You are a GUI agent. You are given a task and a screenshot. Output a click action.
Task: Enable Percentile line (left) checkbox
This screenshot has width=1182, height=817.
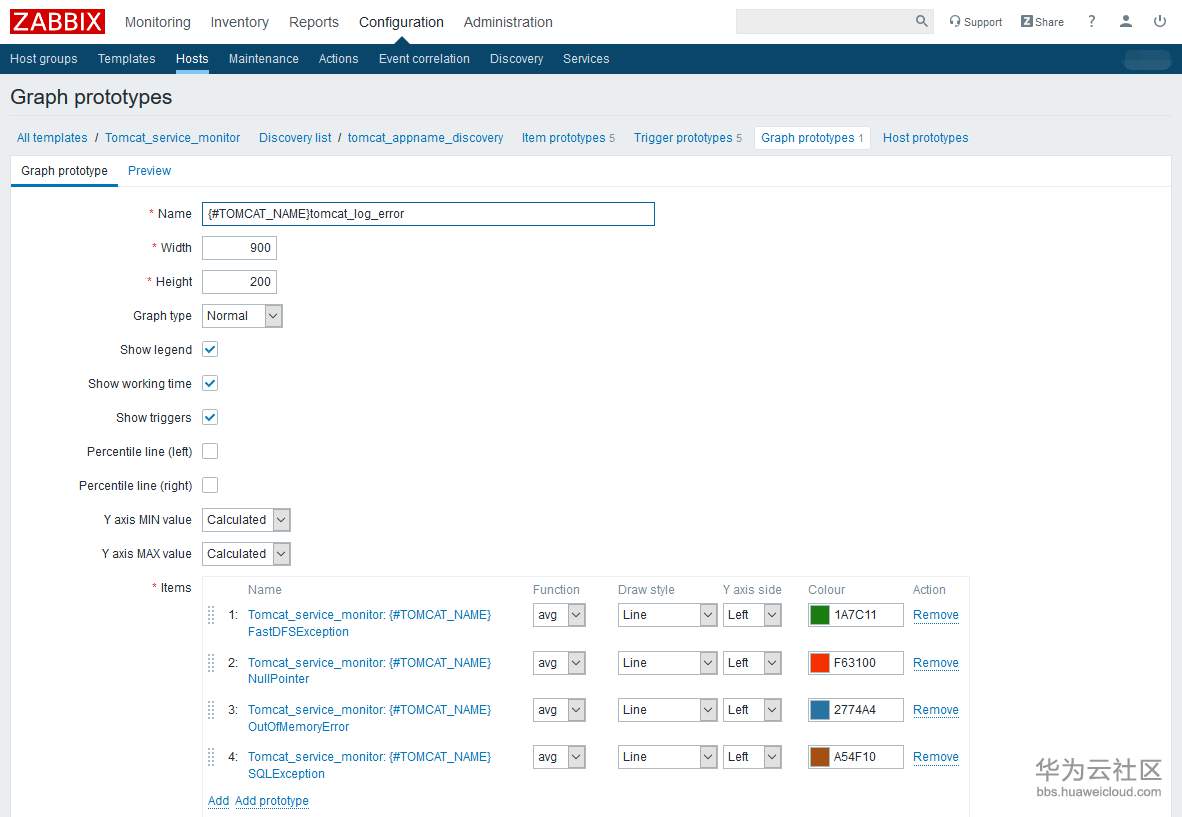(210, 451)
